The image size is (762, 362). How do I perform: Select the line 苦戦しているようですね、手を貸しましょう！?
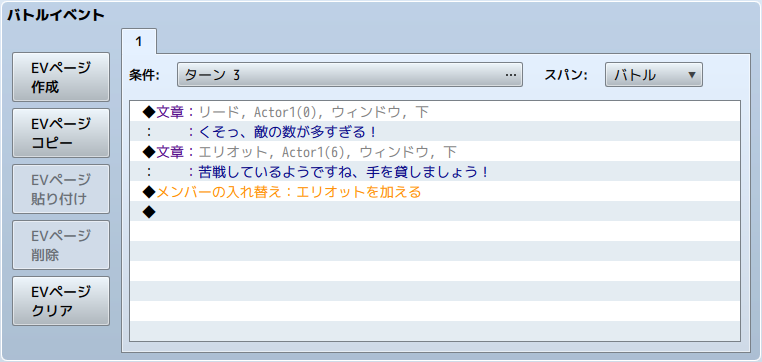pos(435,172)
